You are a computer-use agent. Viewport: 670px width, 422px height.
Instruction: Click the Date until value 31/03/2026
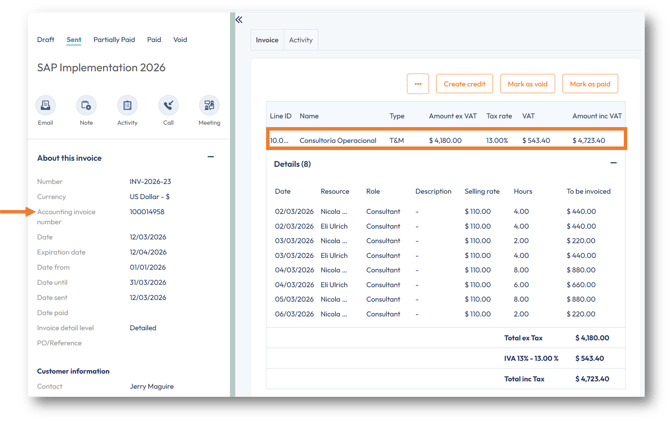[148, 282]
